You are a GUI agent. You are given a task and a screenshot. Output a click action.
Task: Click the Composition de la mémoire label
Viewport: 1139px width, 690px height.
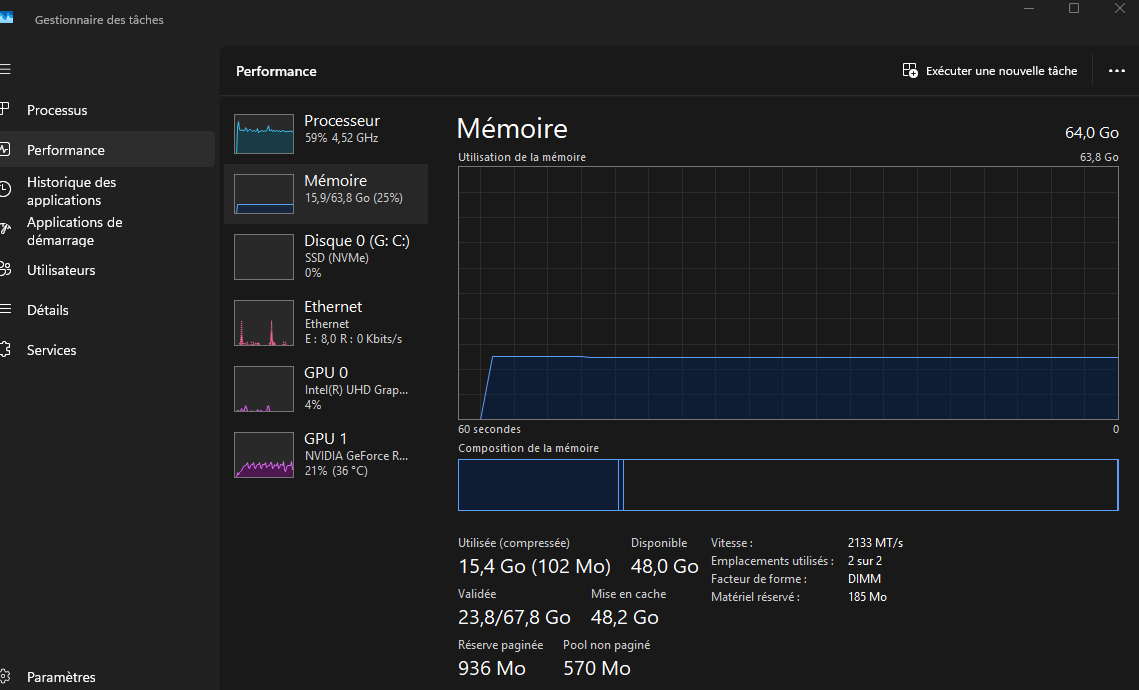(528, 448)
